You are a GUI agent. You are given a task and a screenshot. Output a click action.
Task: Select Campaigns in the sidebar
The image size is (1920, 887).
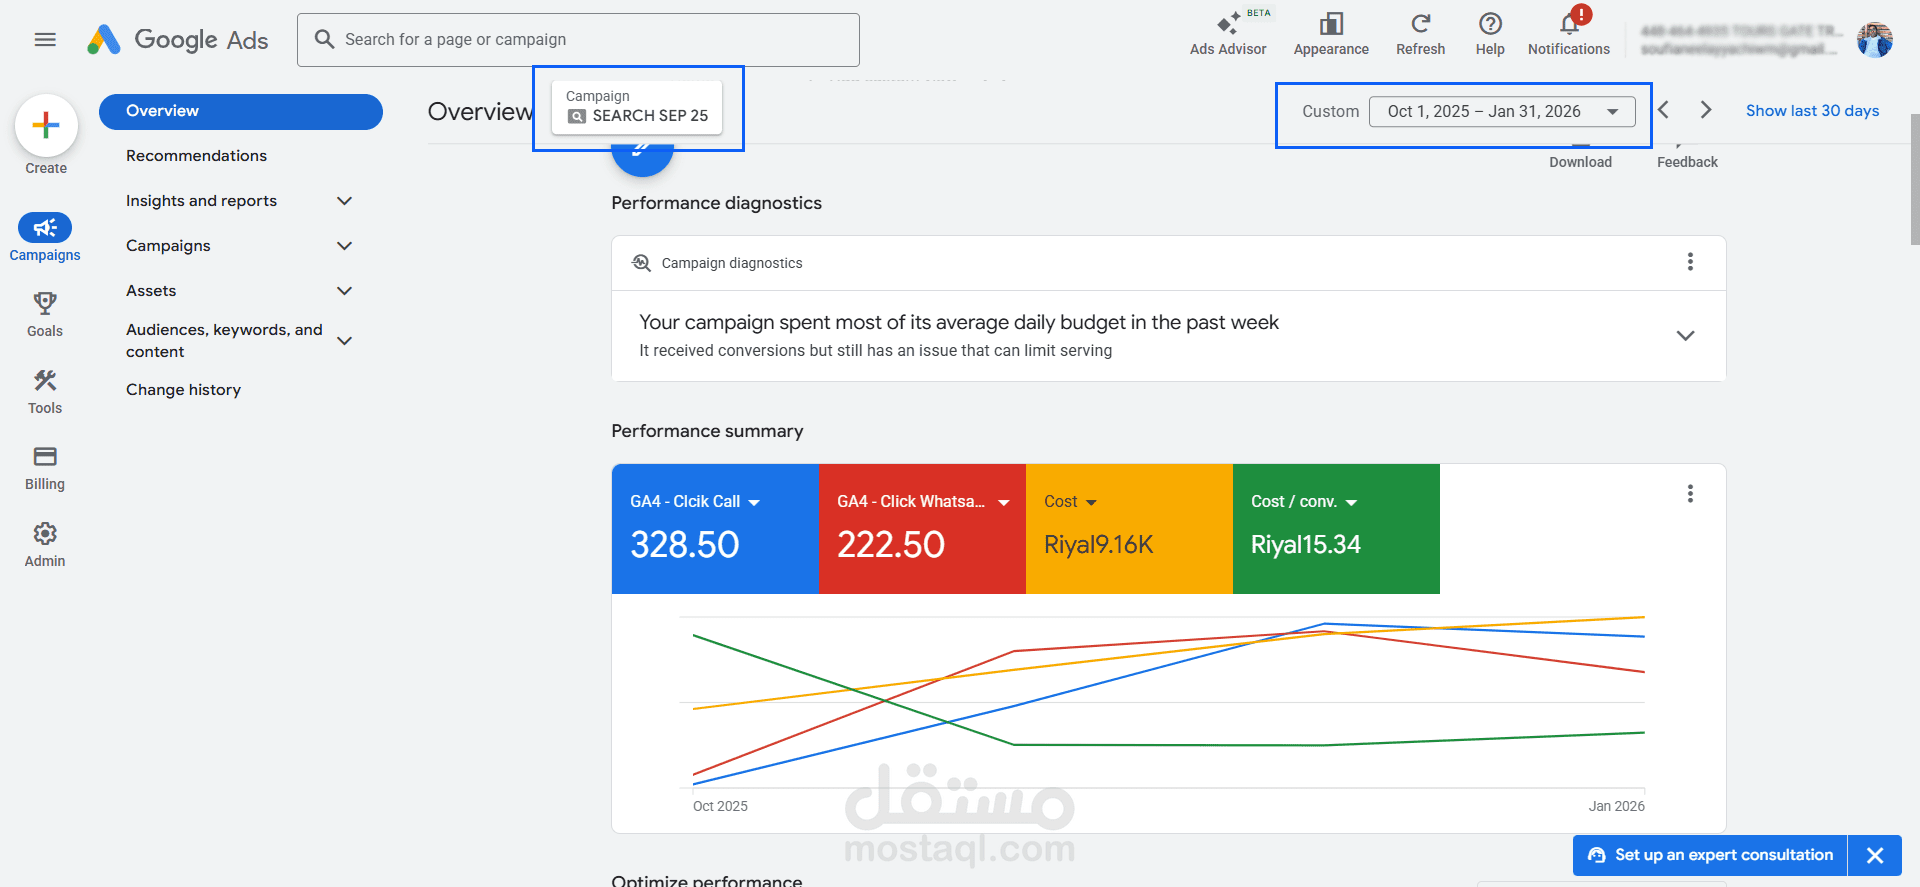click(x=45, y=238)
